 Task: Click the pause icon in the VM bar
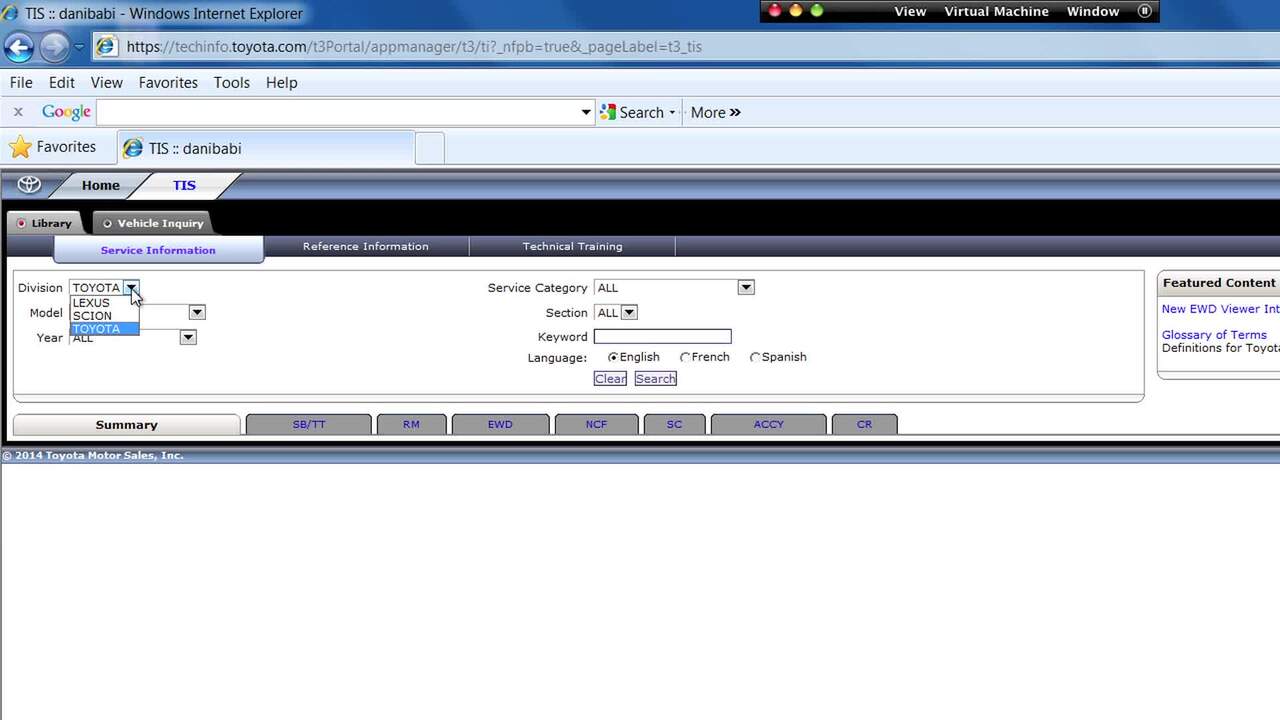point(1145,12)
